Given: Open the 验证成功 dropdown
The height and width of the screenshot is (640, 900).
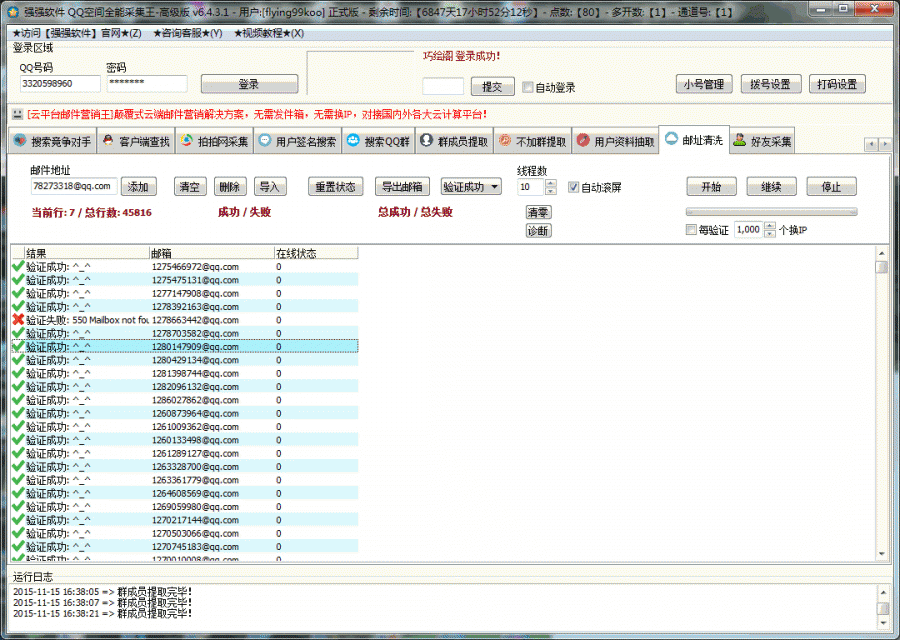Looking at the screenshot, I should pos(471,187).
